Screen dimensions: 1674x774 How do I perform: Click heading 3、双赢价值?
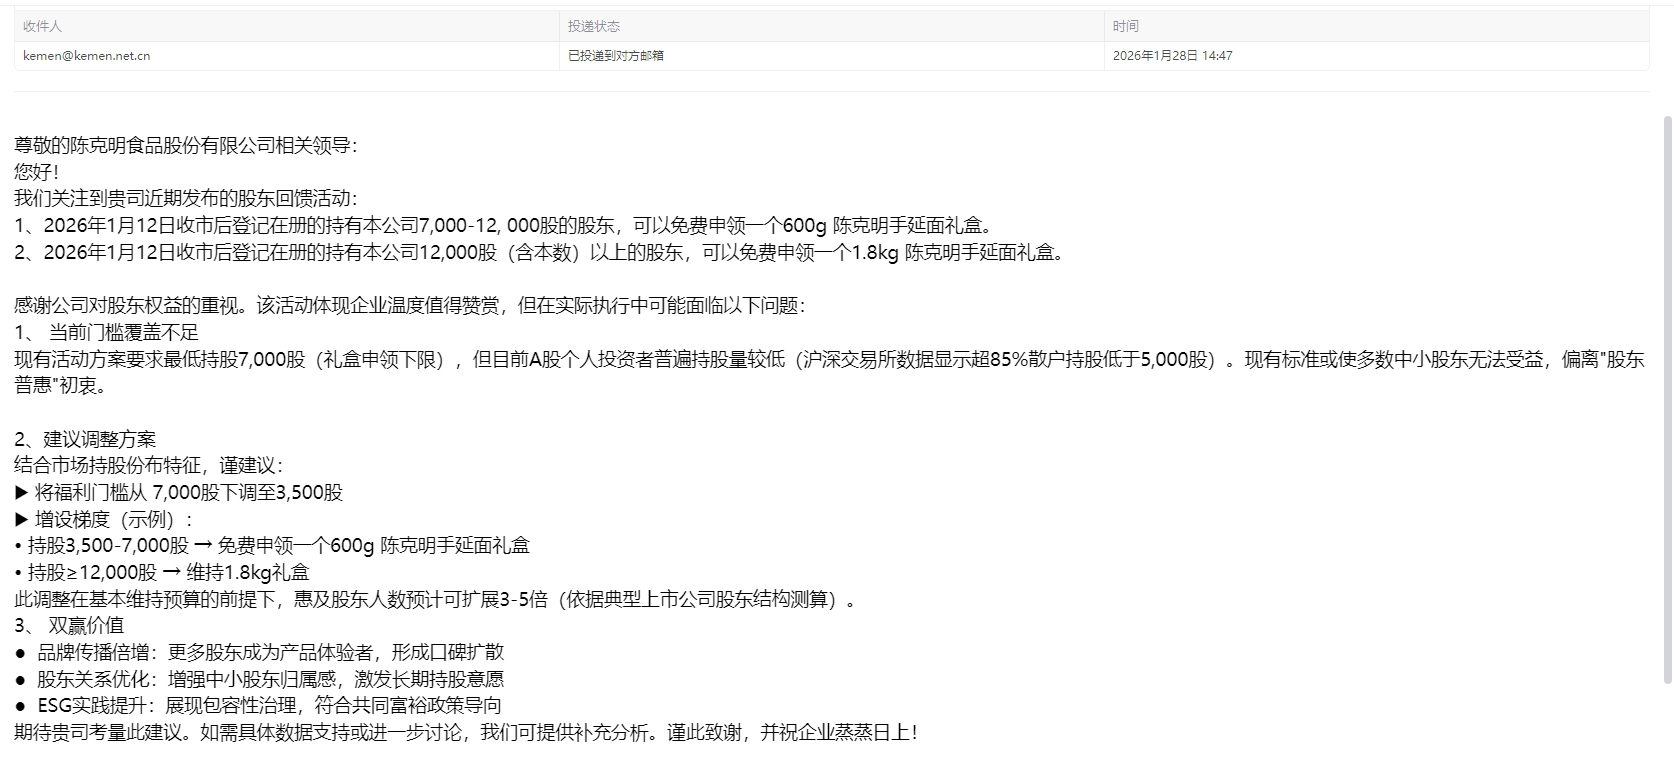coord(69,626)
